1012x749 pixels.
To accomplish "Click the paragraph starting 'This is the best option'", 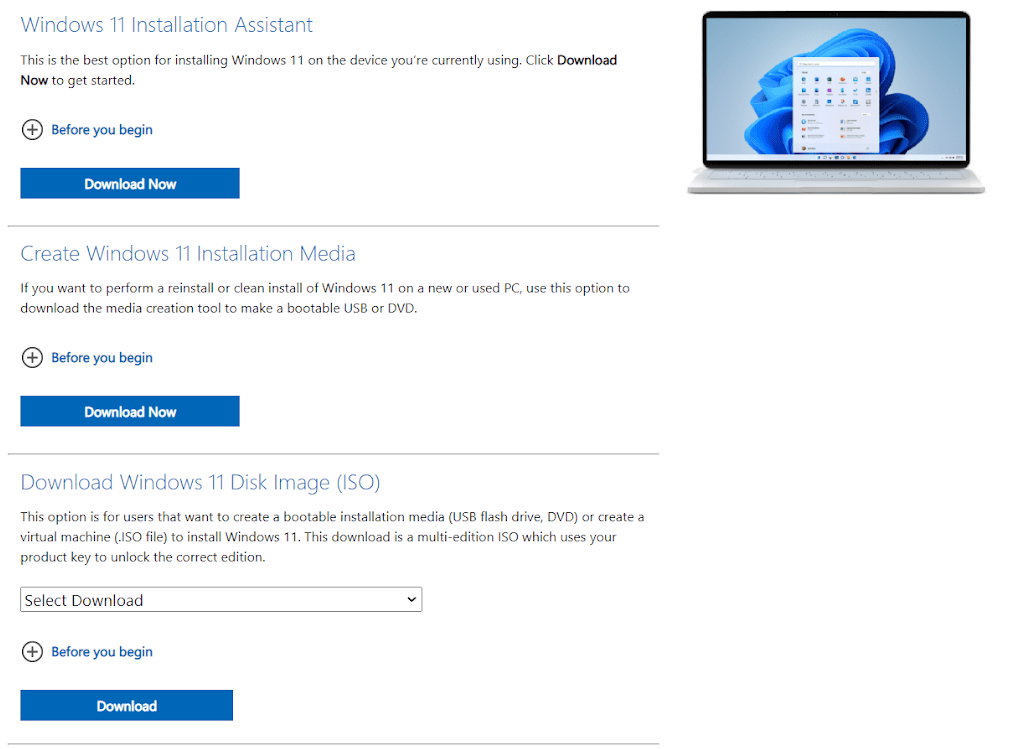I will coord(319,70).
